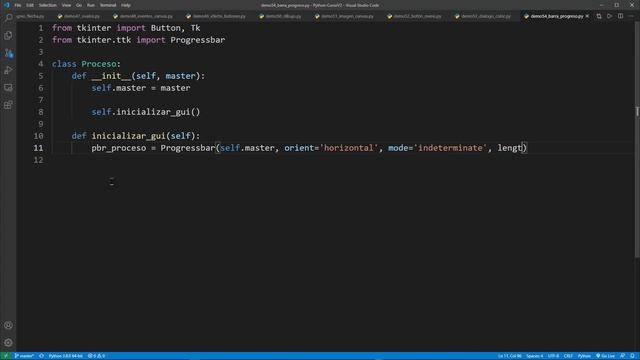Click the remote window indicator in status bar
This screenshot has height=360, width=640.
point(6,356)
